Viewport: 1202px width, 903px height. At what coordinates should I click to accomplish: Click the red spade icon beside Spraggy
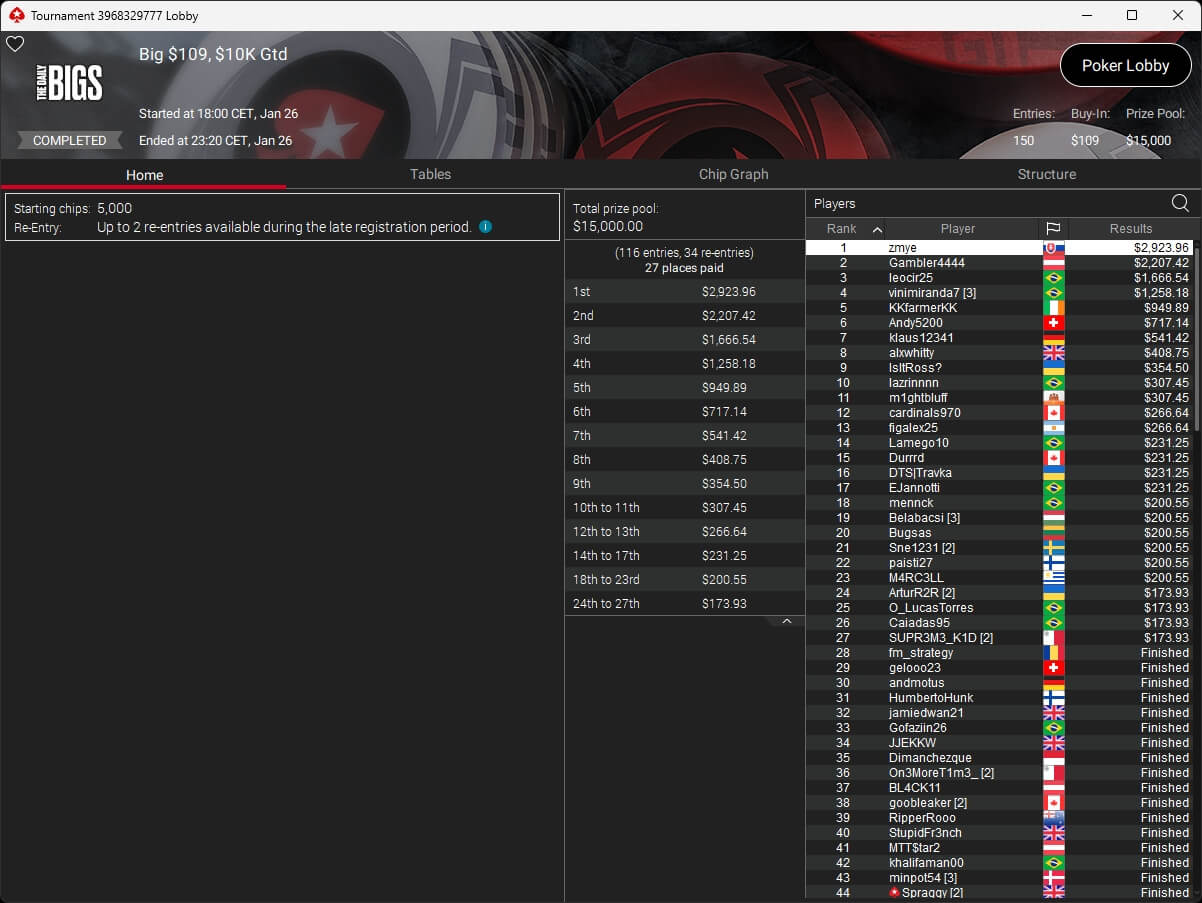(x=894, y=892)
